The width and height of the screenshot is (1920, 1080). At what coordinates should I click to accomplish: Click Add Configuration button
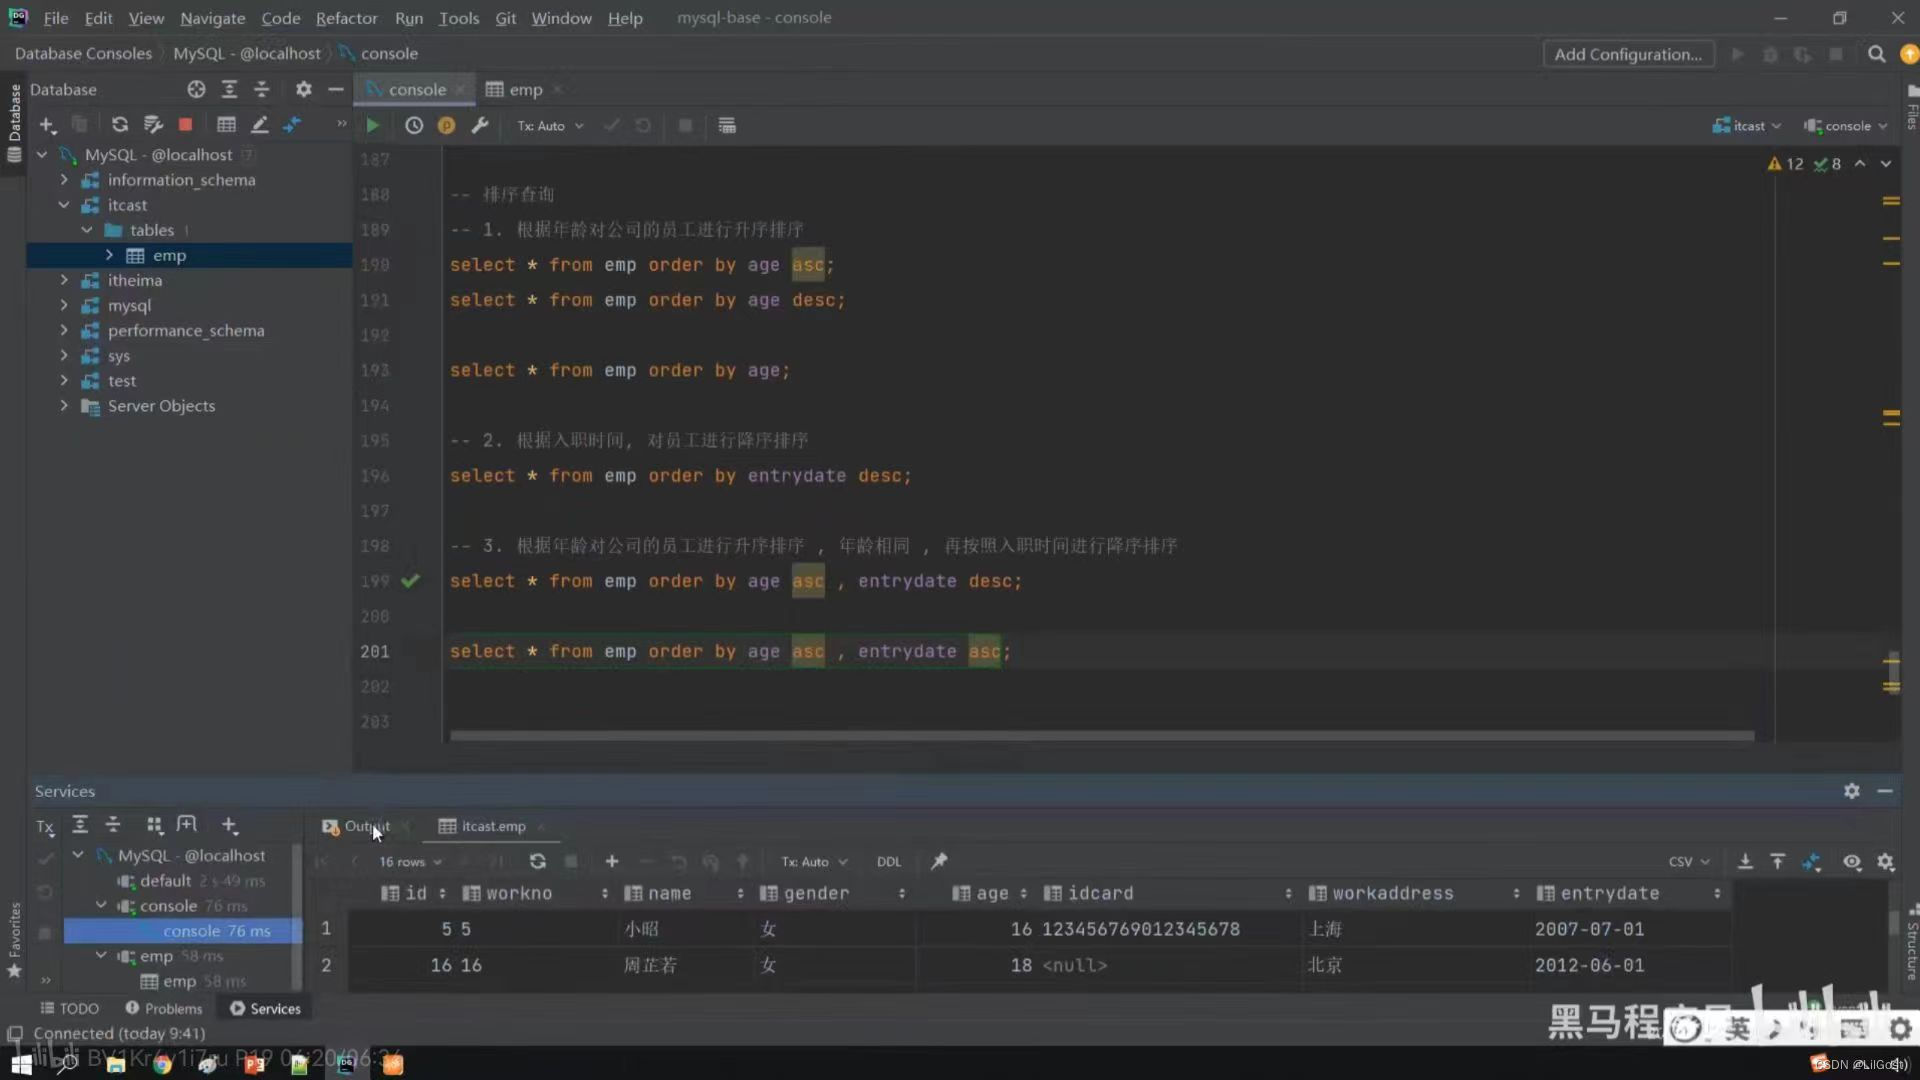1627,55
